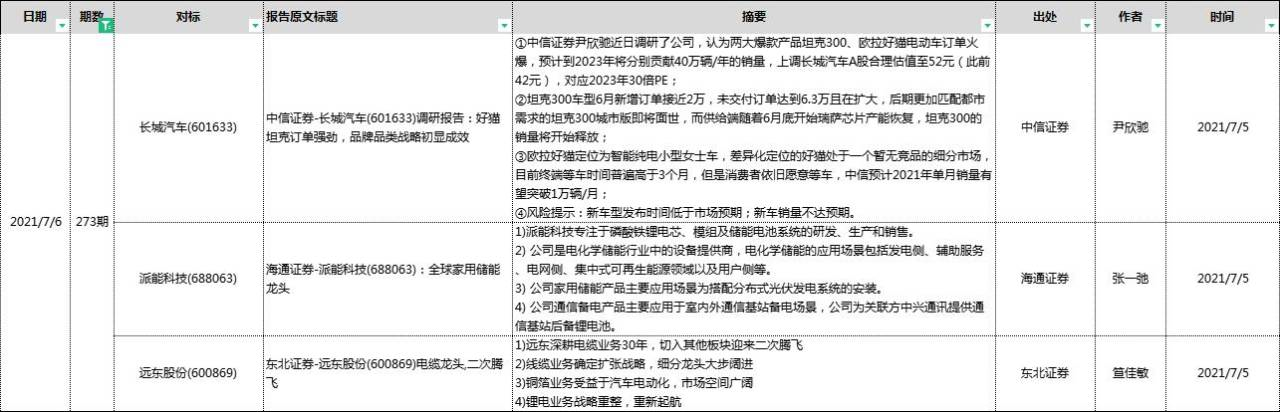Screen dimensions: 1280x412
Task: Select the 长城汽车 summary cell about 坦克300
Action: pos(755,128)
